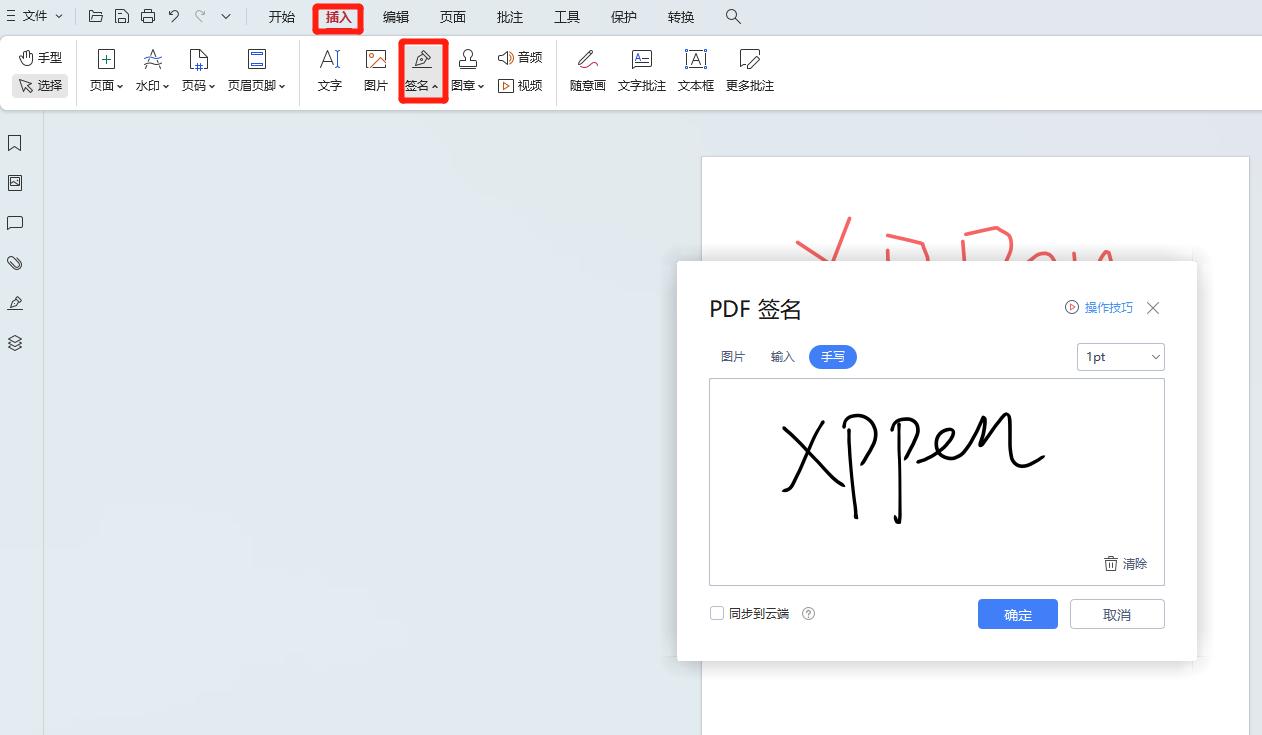Switch to the 插入 tab
The height and width of the screenshot is (735, 1262).
coord(339,17)
